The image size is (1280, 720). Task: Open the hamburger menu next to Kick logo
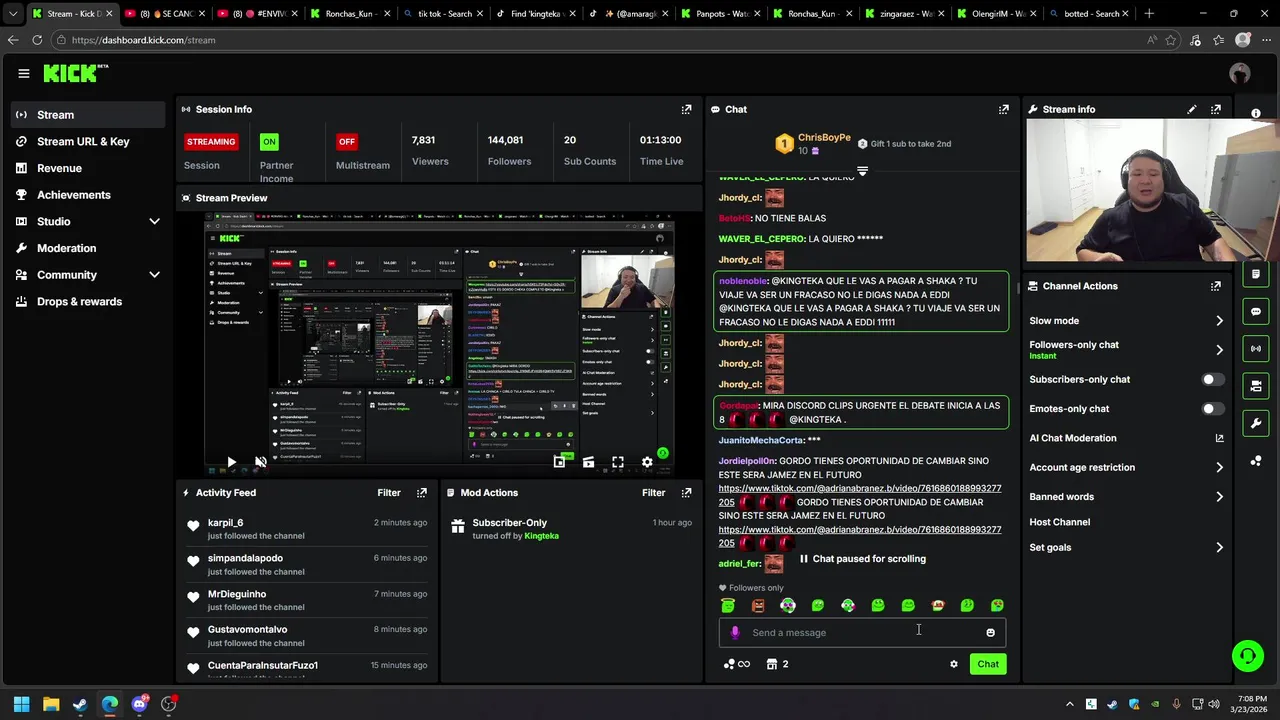click(24, 73)
